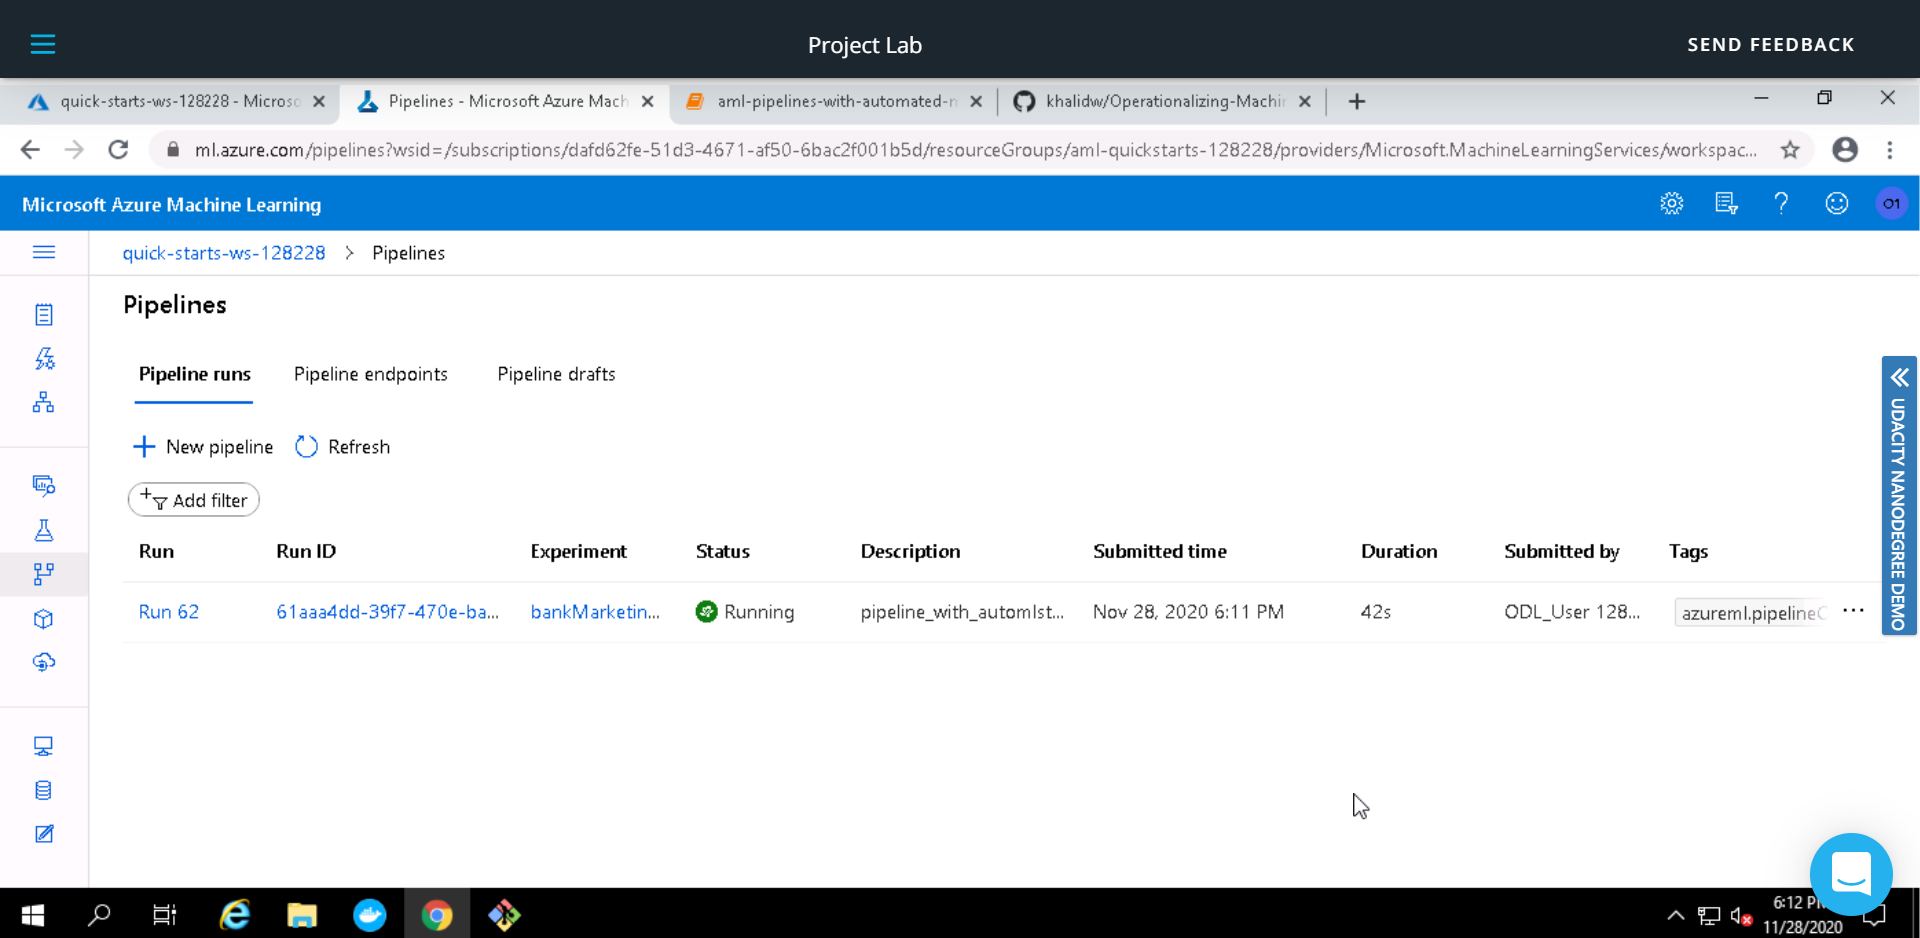Screen dimensions: 1920x938
Task: Open Azure ML feedback smiley icon
Action: [x=1837, y=204]
